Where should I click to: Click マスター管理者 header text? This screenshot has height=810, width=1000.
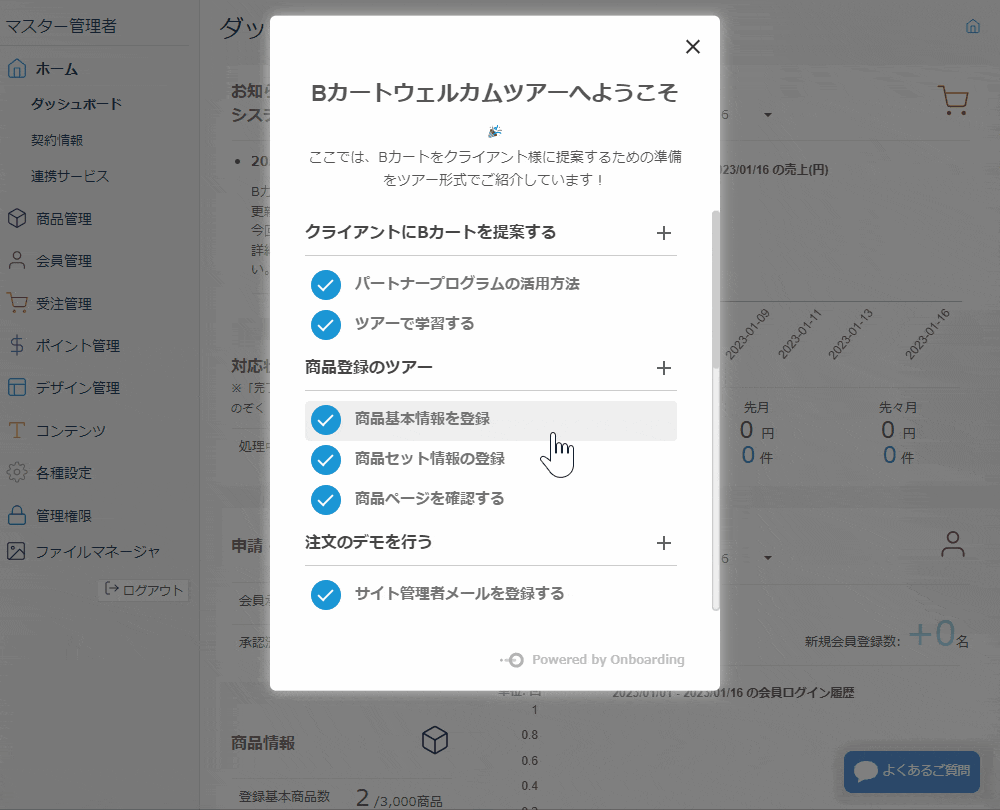tap(61, 26)
